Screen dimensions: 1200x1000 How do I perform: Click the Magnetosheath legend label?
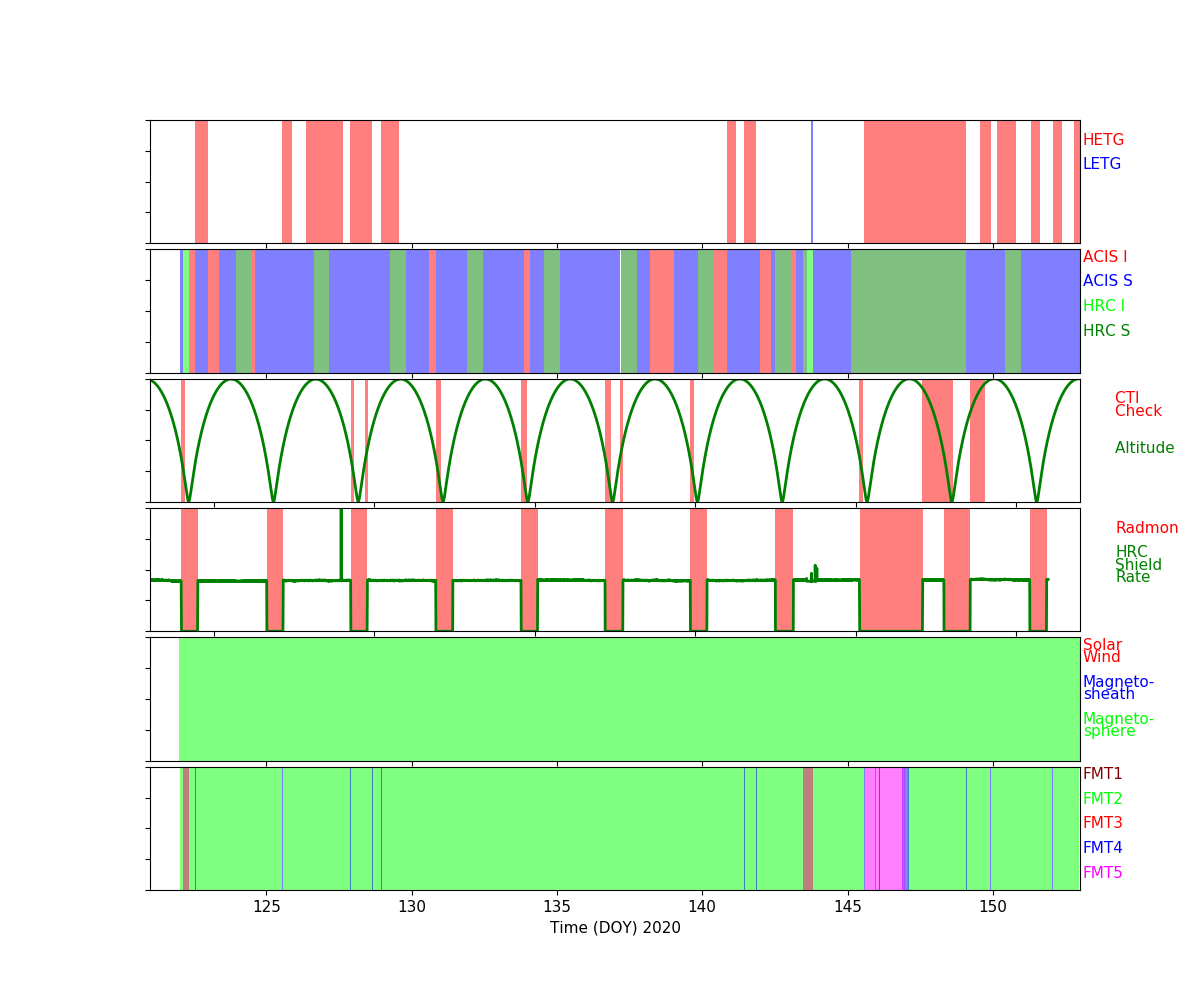(1118, 688)
